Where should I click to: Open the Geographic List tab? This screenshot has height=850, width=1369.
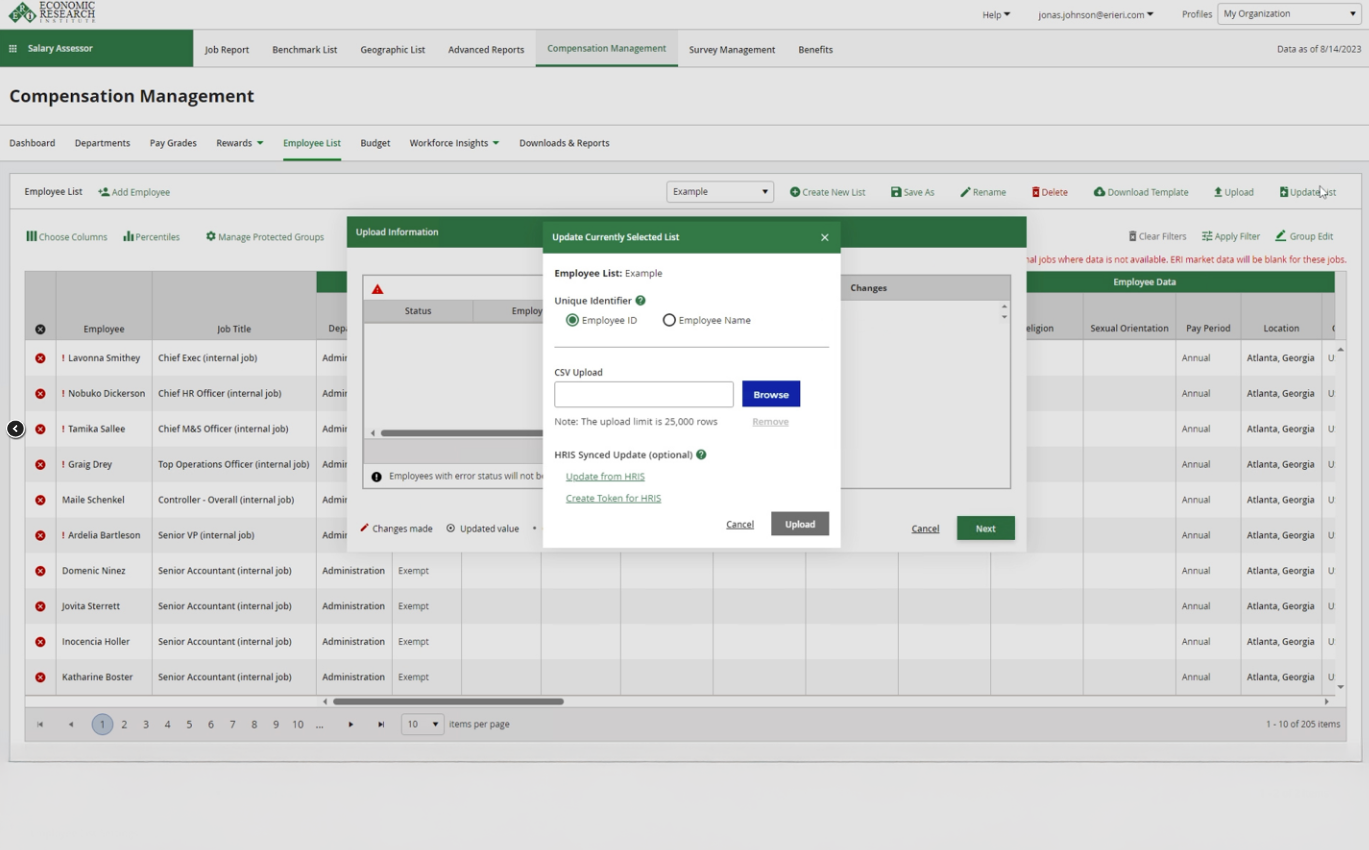393,49
